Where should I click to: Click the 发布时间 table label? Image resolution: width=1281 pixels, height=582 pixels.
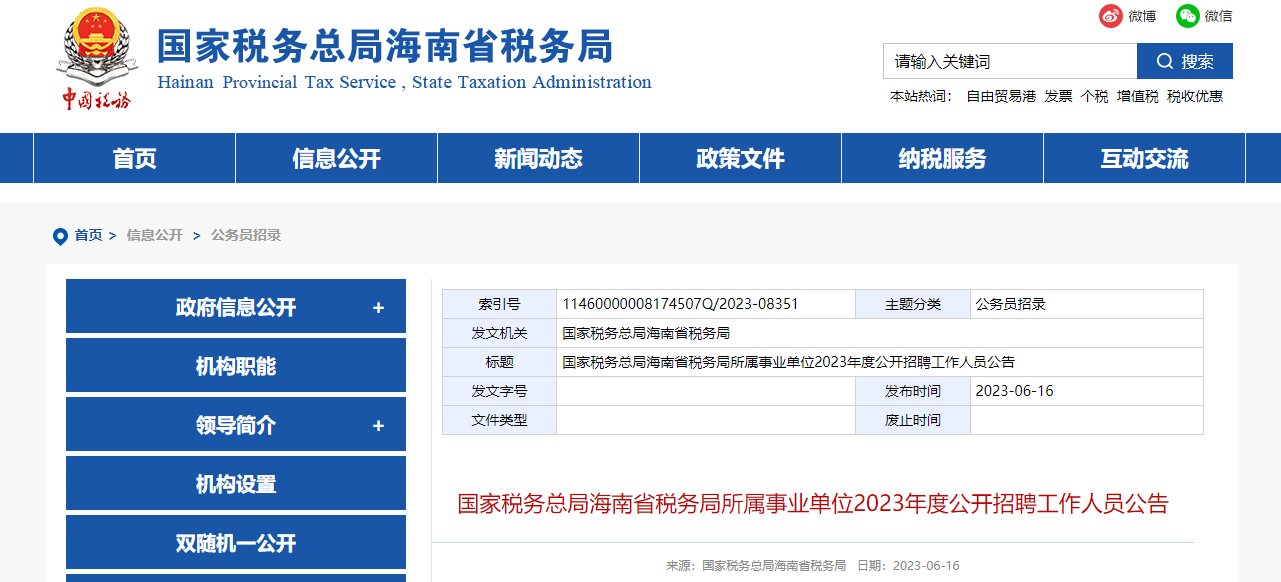pos(913,391)
